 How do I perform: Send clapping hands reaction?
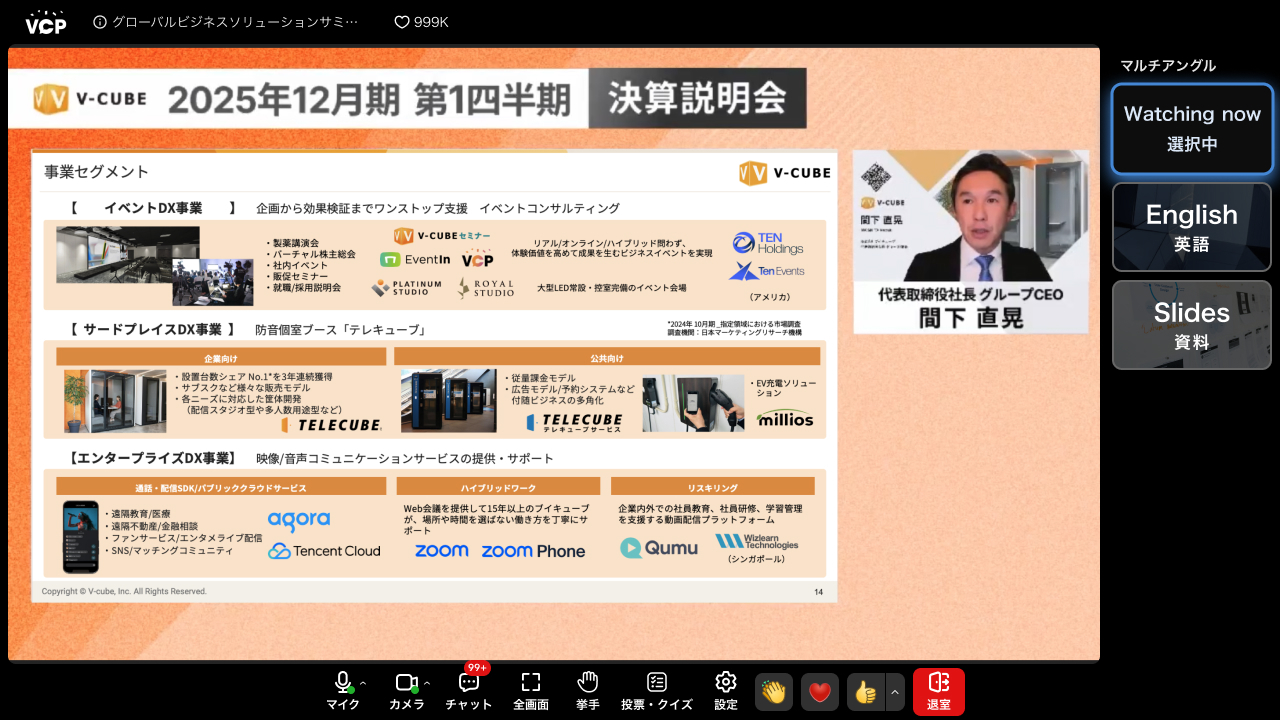pos(774,692)
